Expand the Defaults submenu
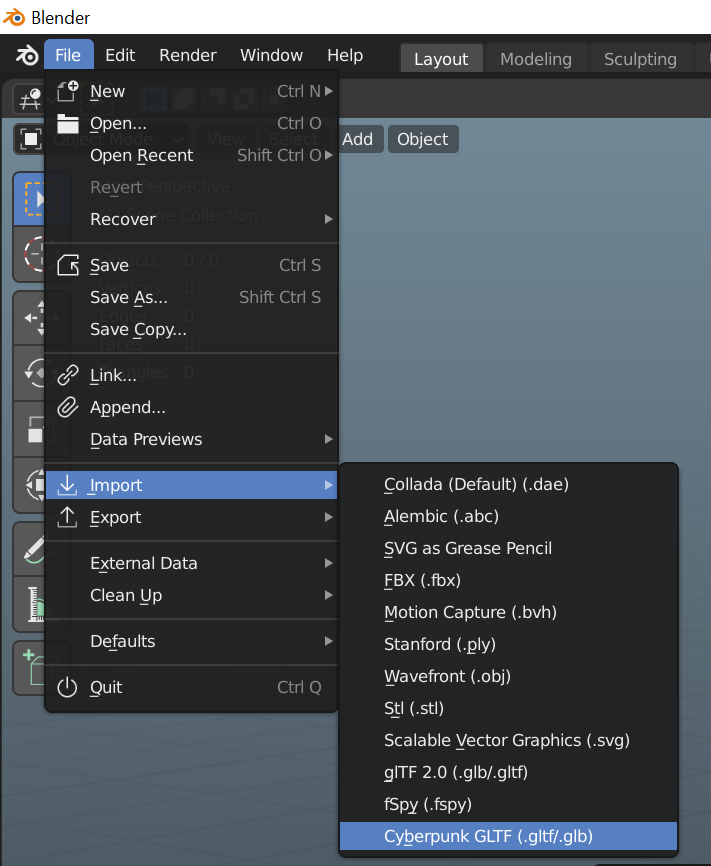The height and width of the screenshot is (866, 711). (191, 641)
